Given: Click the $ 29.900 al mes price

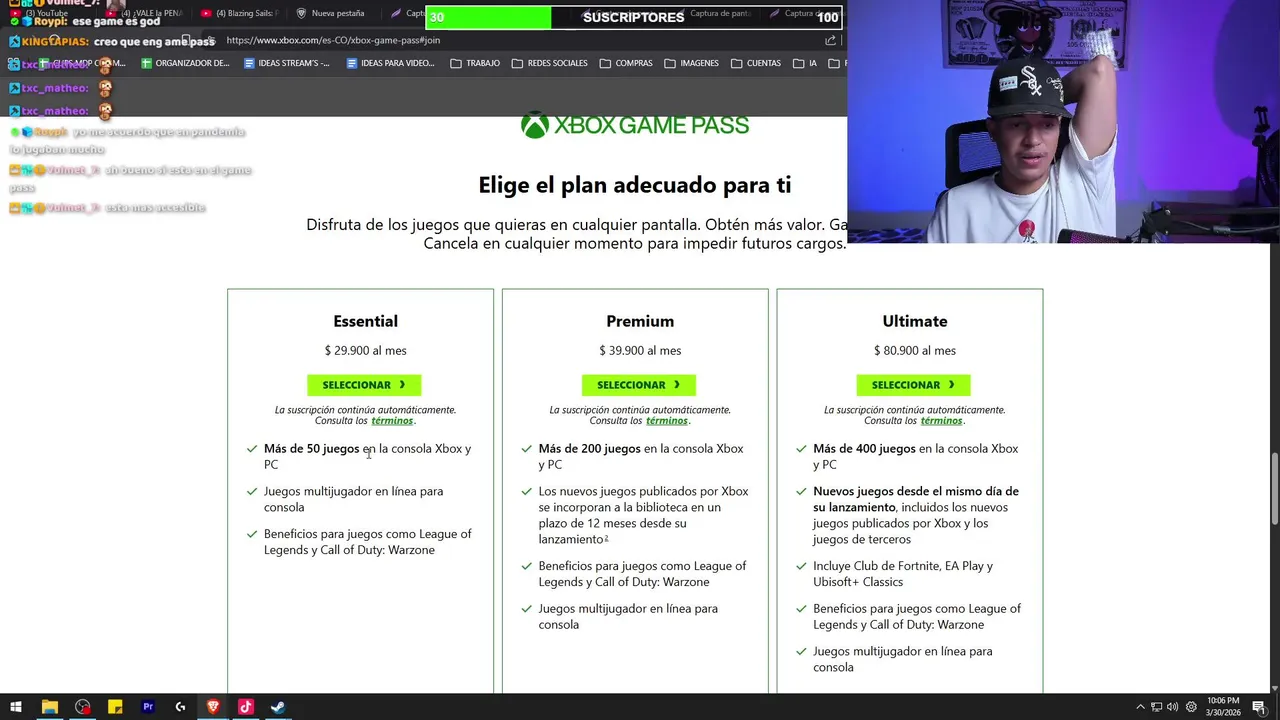Looking at the screenshot, I should 365,350.
